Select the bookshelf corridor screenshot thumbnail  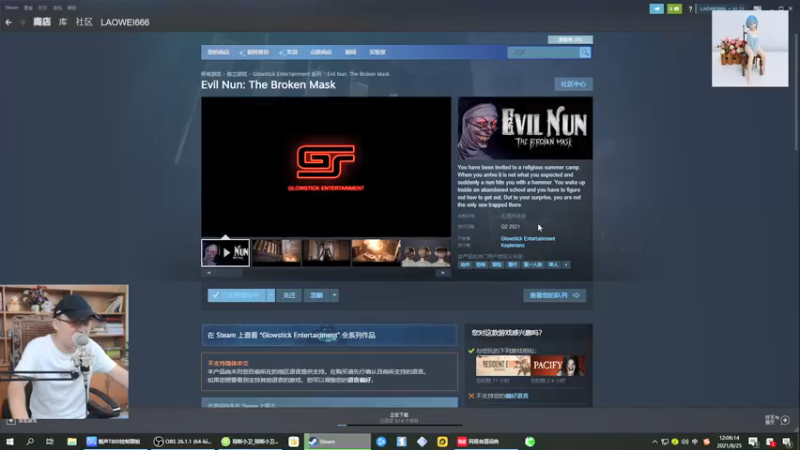click(x=276, y=253)
